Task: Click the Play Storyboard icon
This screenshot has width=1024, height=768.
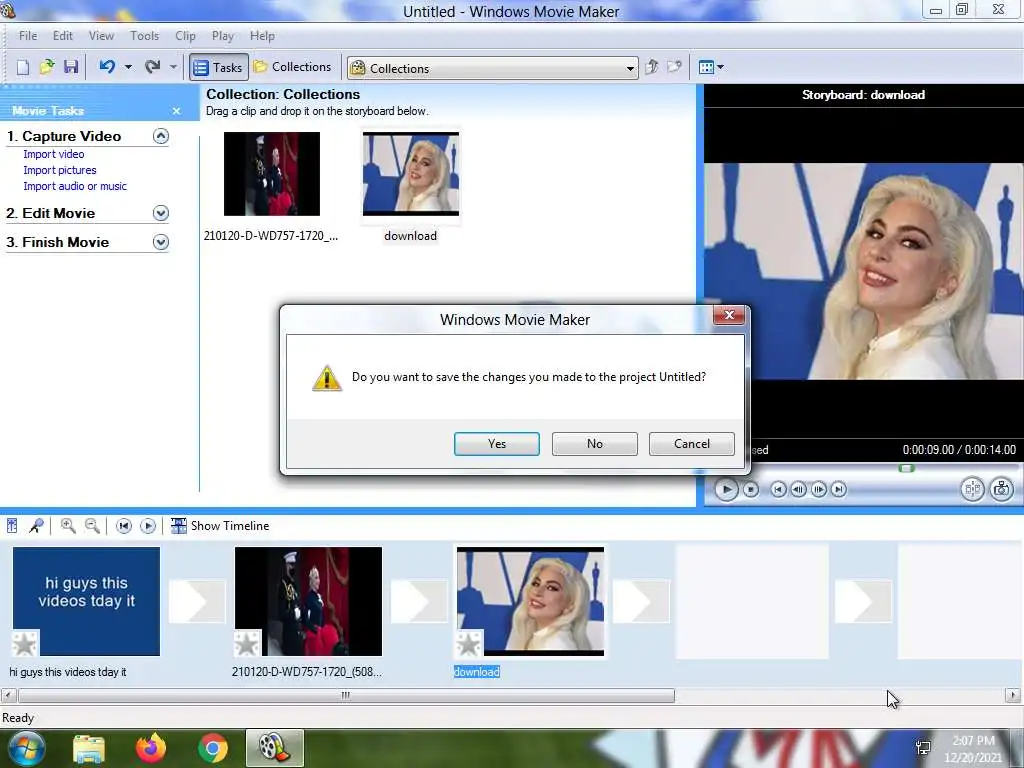Action: coord(148,526)
